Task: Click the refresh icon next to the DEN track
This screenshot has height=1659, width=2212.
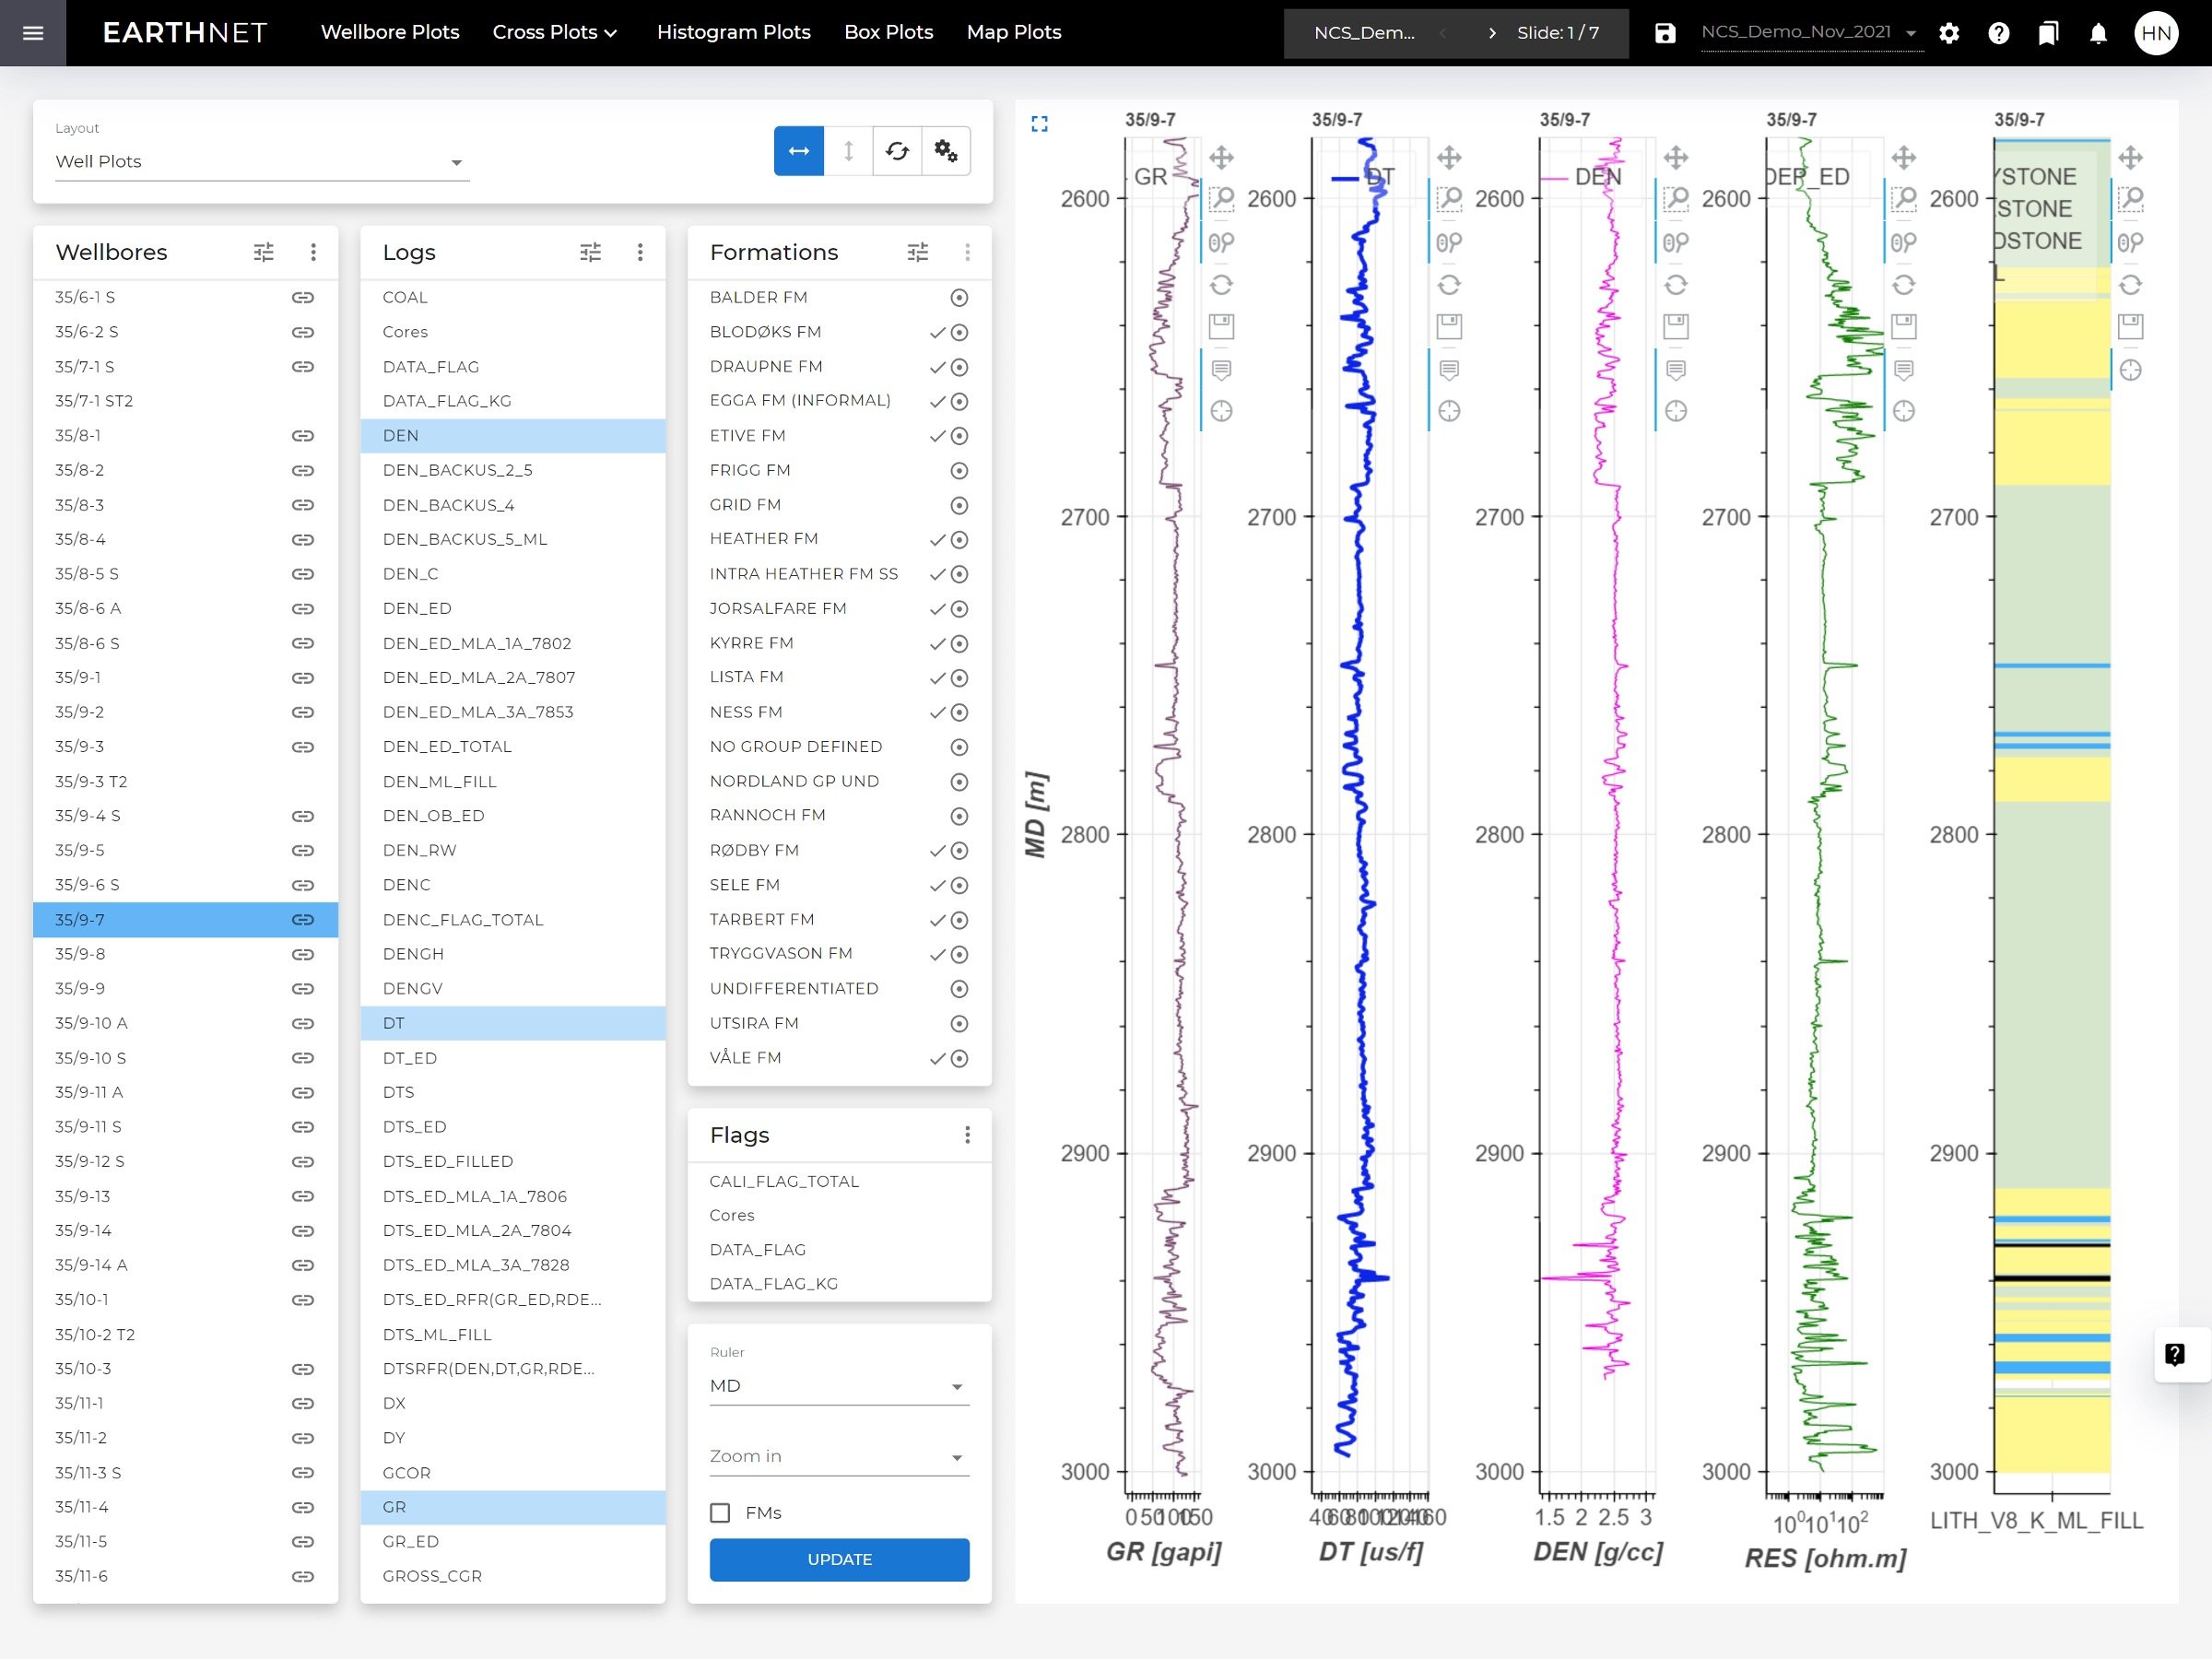Action: (x=1677, y=284)
